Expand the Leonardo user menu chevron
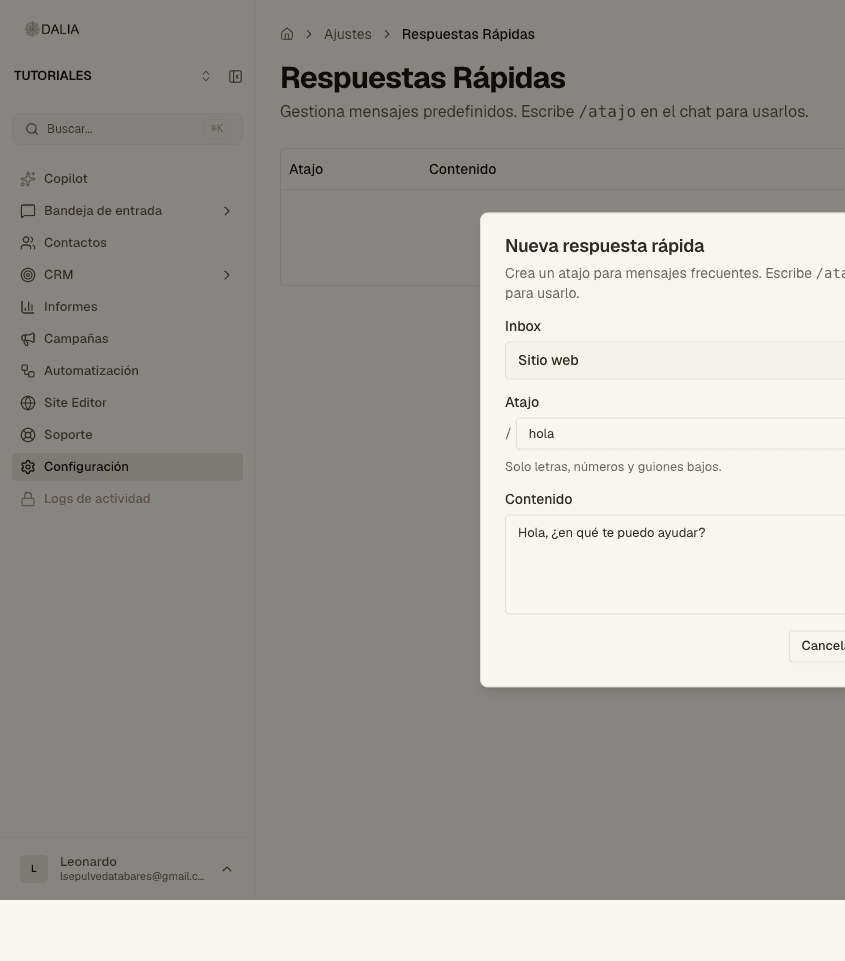 click(227, 869)
